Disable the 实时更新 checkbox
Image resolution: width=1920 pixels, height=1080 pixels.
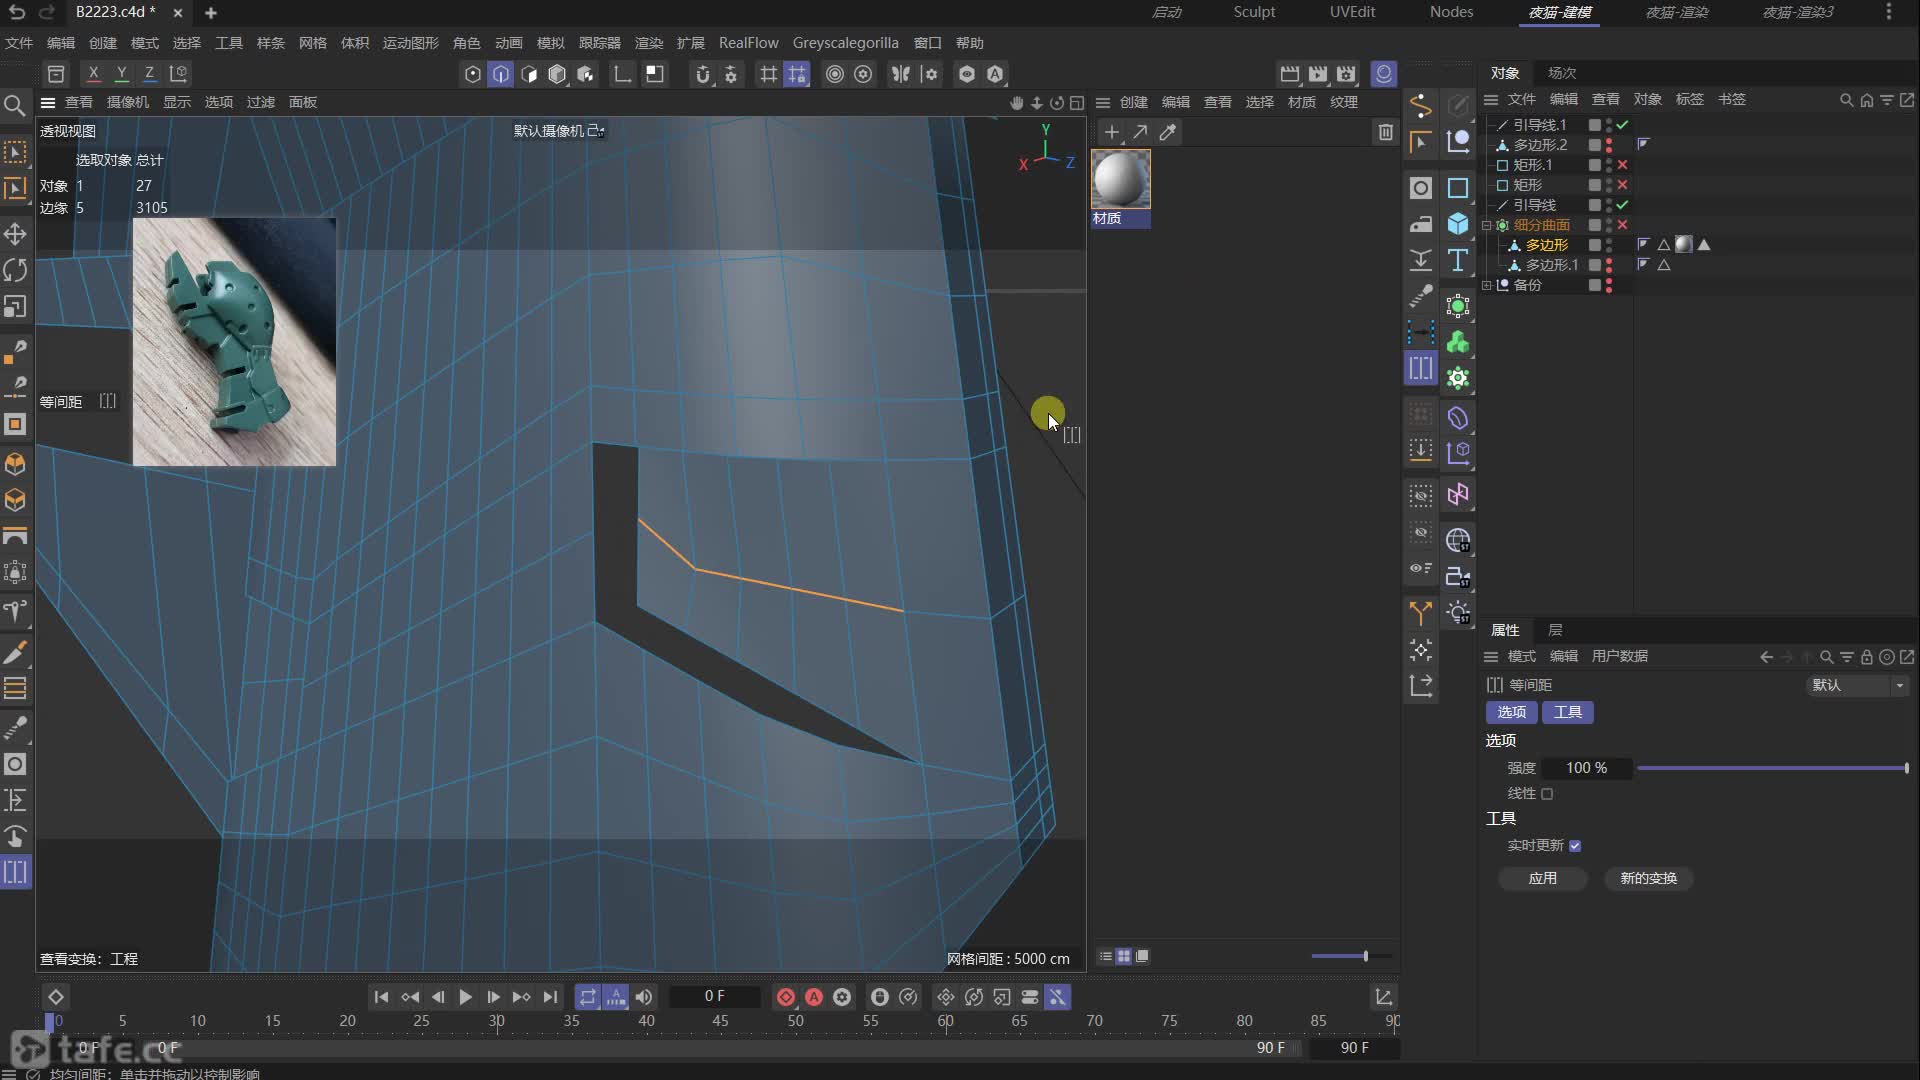1575,846
